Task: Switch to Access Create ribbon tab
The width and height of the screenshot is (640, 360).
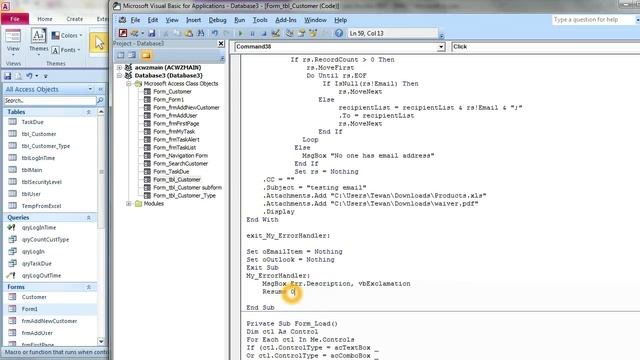Action: [x=75, y=19]
